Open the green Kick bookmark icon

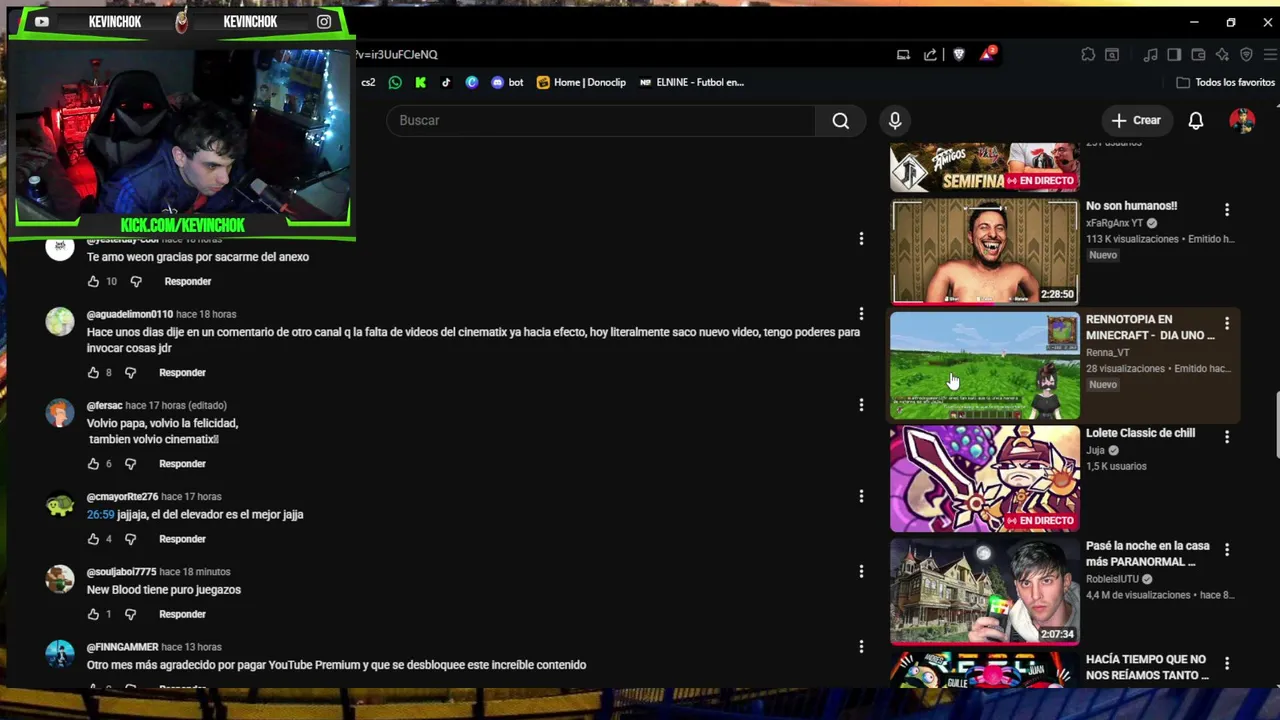[x=421, y=82]
